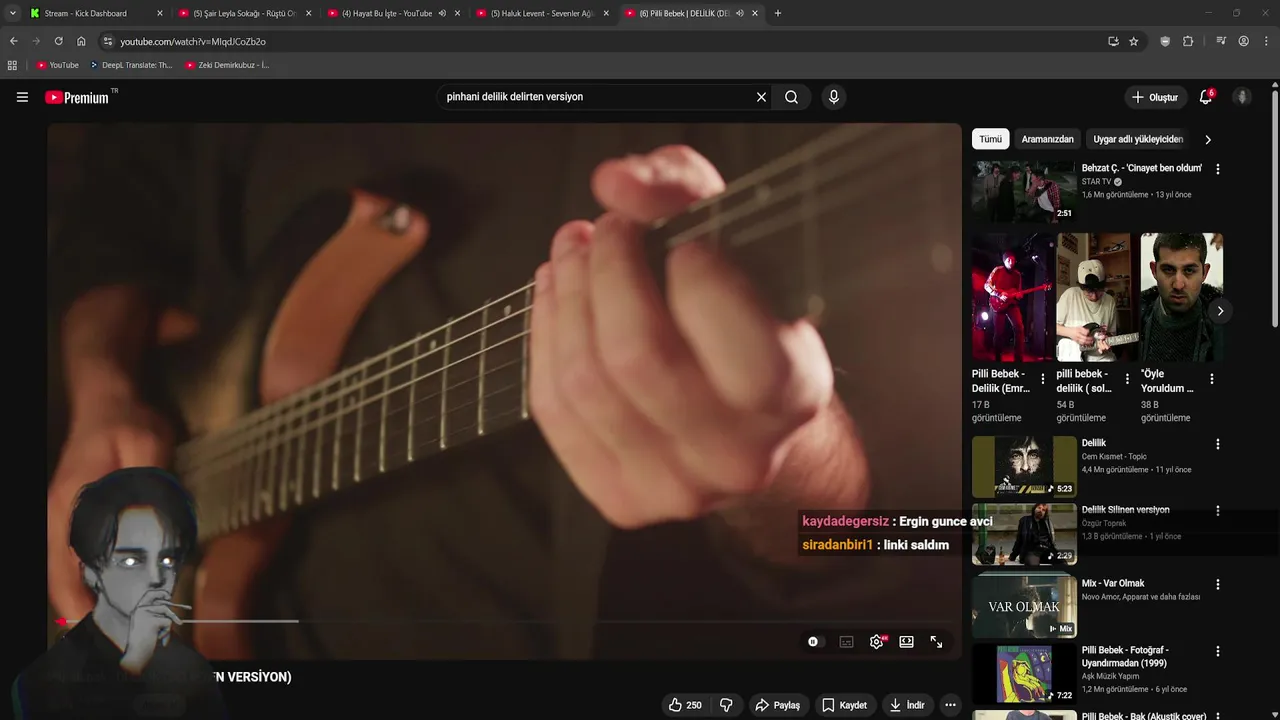View site information for youtube.com
1280x720 pixels.
click(107, 41)
